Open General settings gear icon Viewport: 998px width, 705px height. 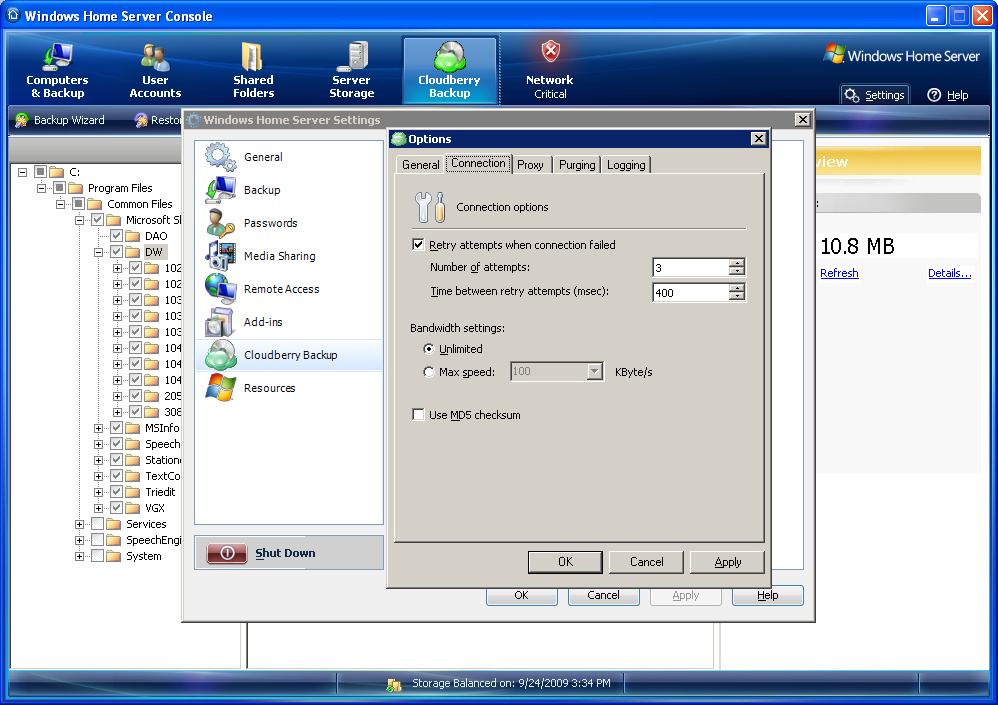[x=220, y=157]
